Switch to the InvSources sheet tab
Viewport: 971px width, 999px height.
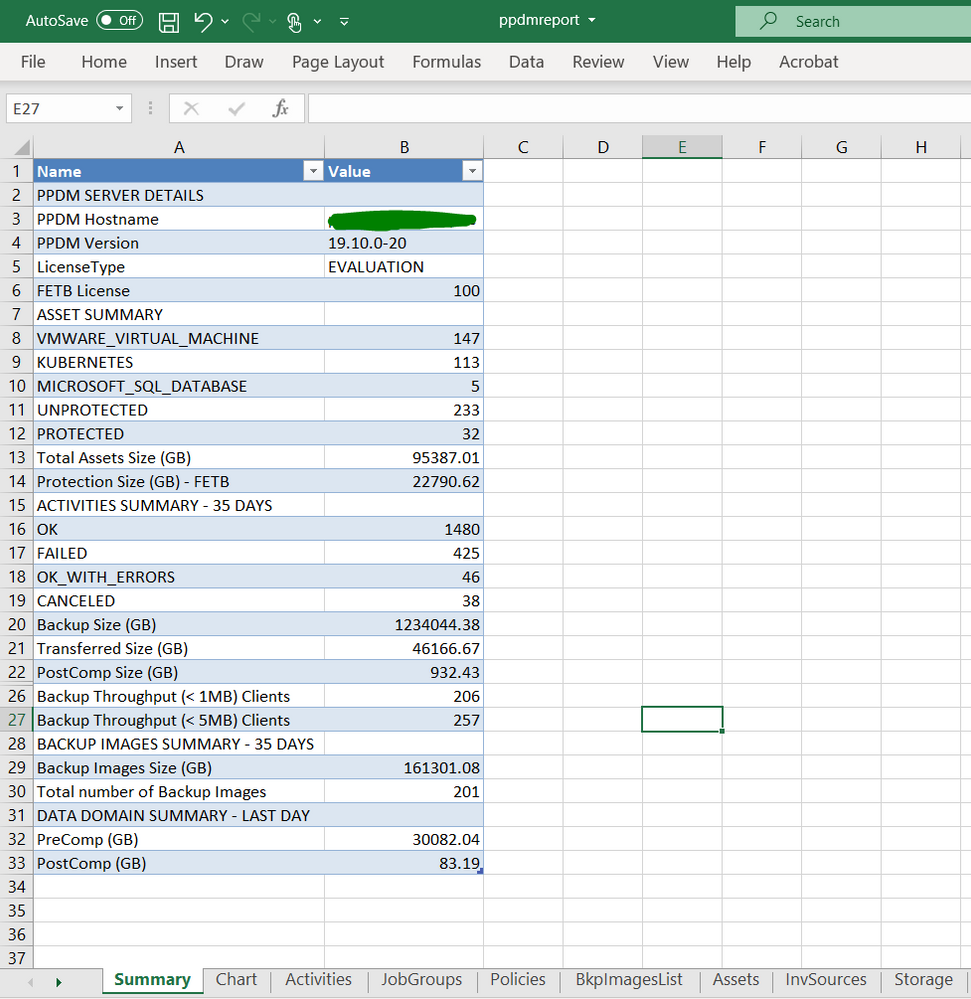pos(826,980)
